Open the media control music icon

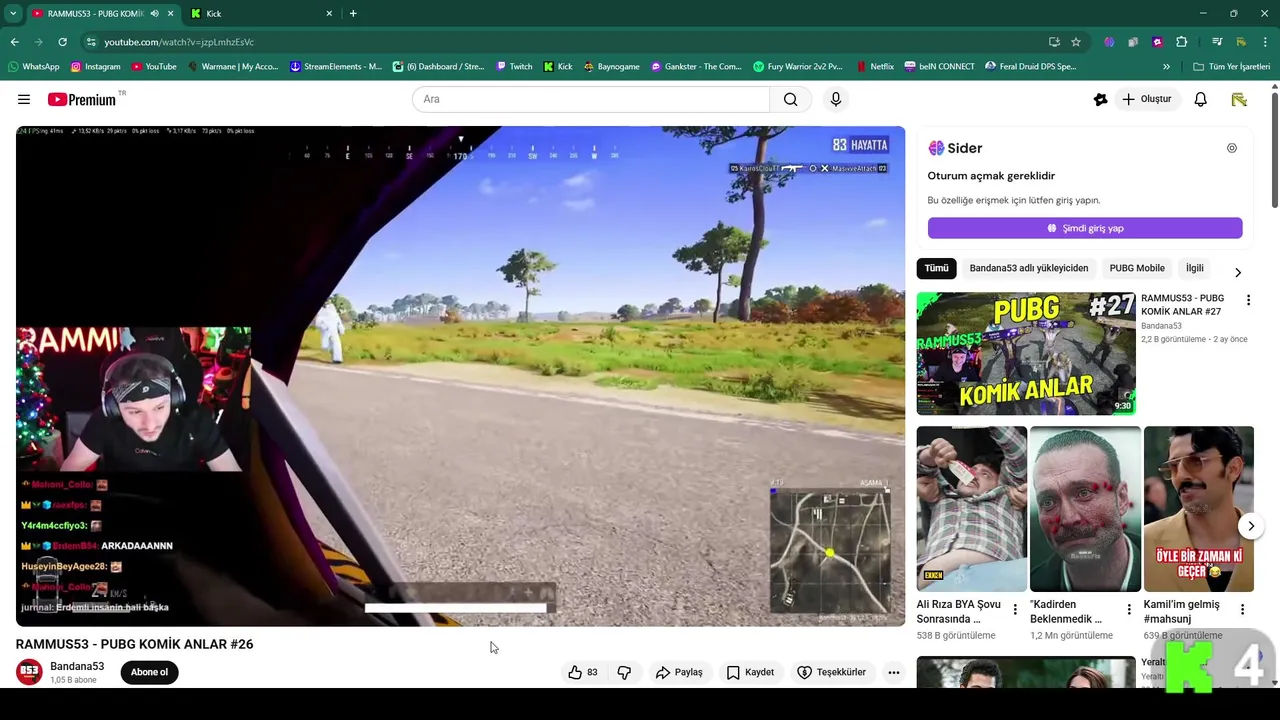(1217, 42)
